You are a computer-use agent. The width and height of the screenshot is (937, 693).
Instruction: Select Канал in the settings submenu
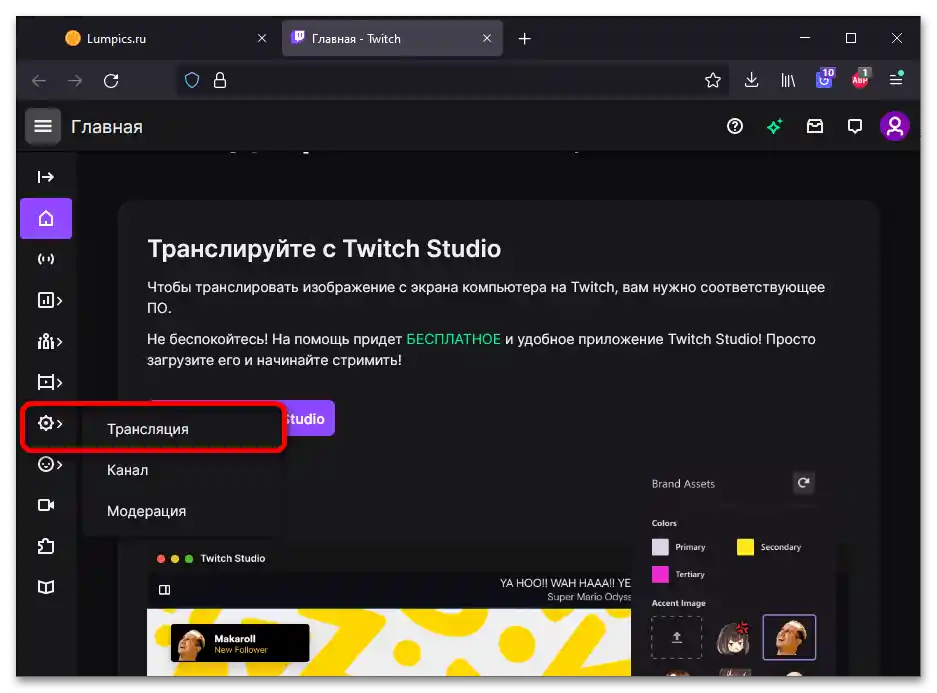point(127,470)
